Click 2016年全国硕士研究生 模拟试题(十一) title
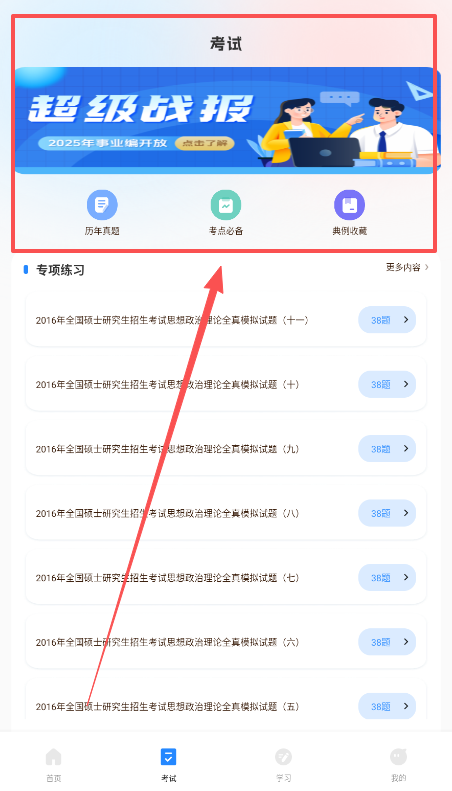Screen dimensions: 452x791 point(172,320)
